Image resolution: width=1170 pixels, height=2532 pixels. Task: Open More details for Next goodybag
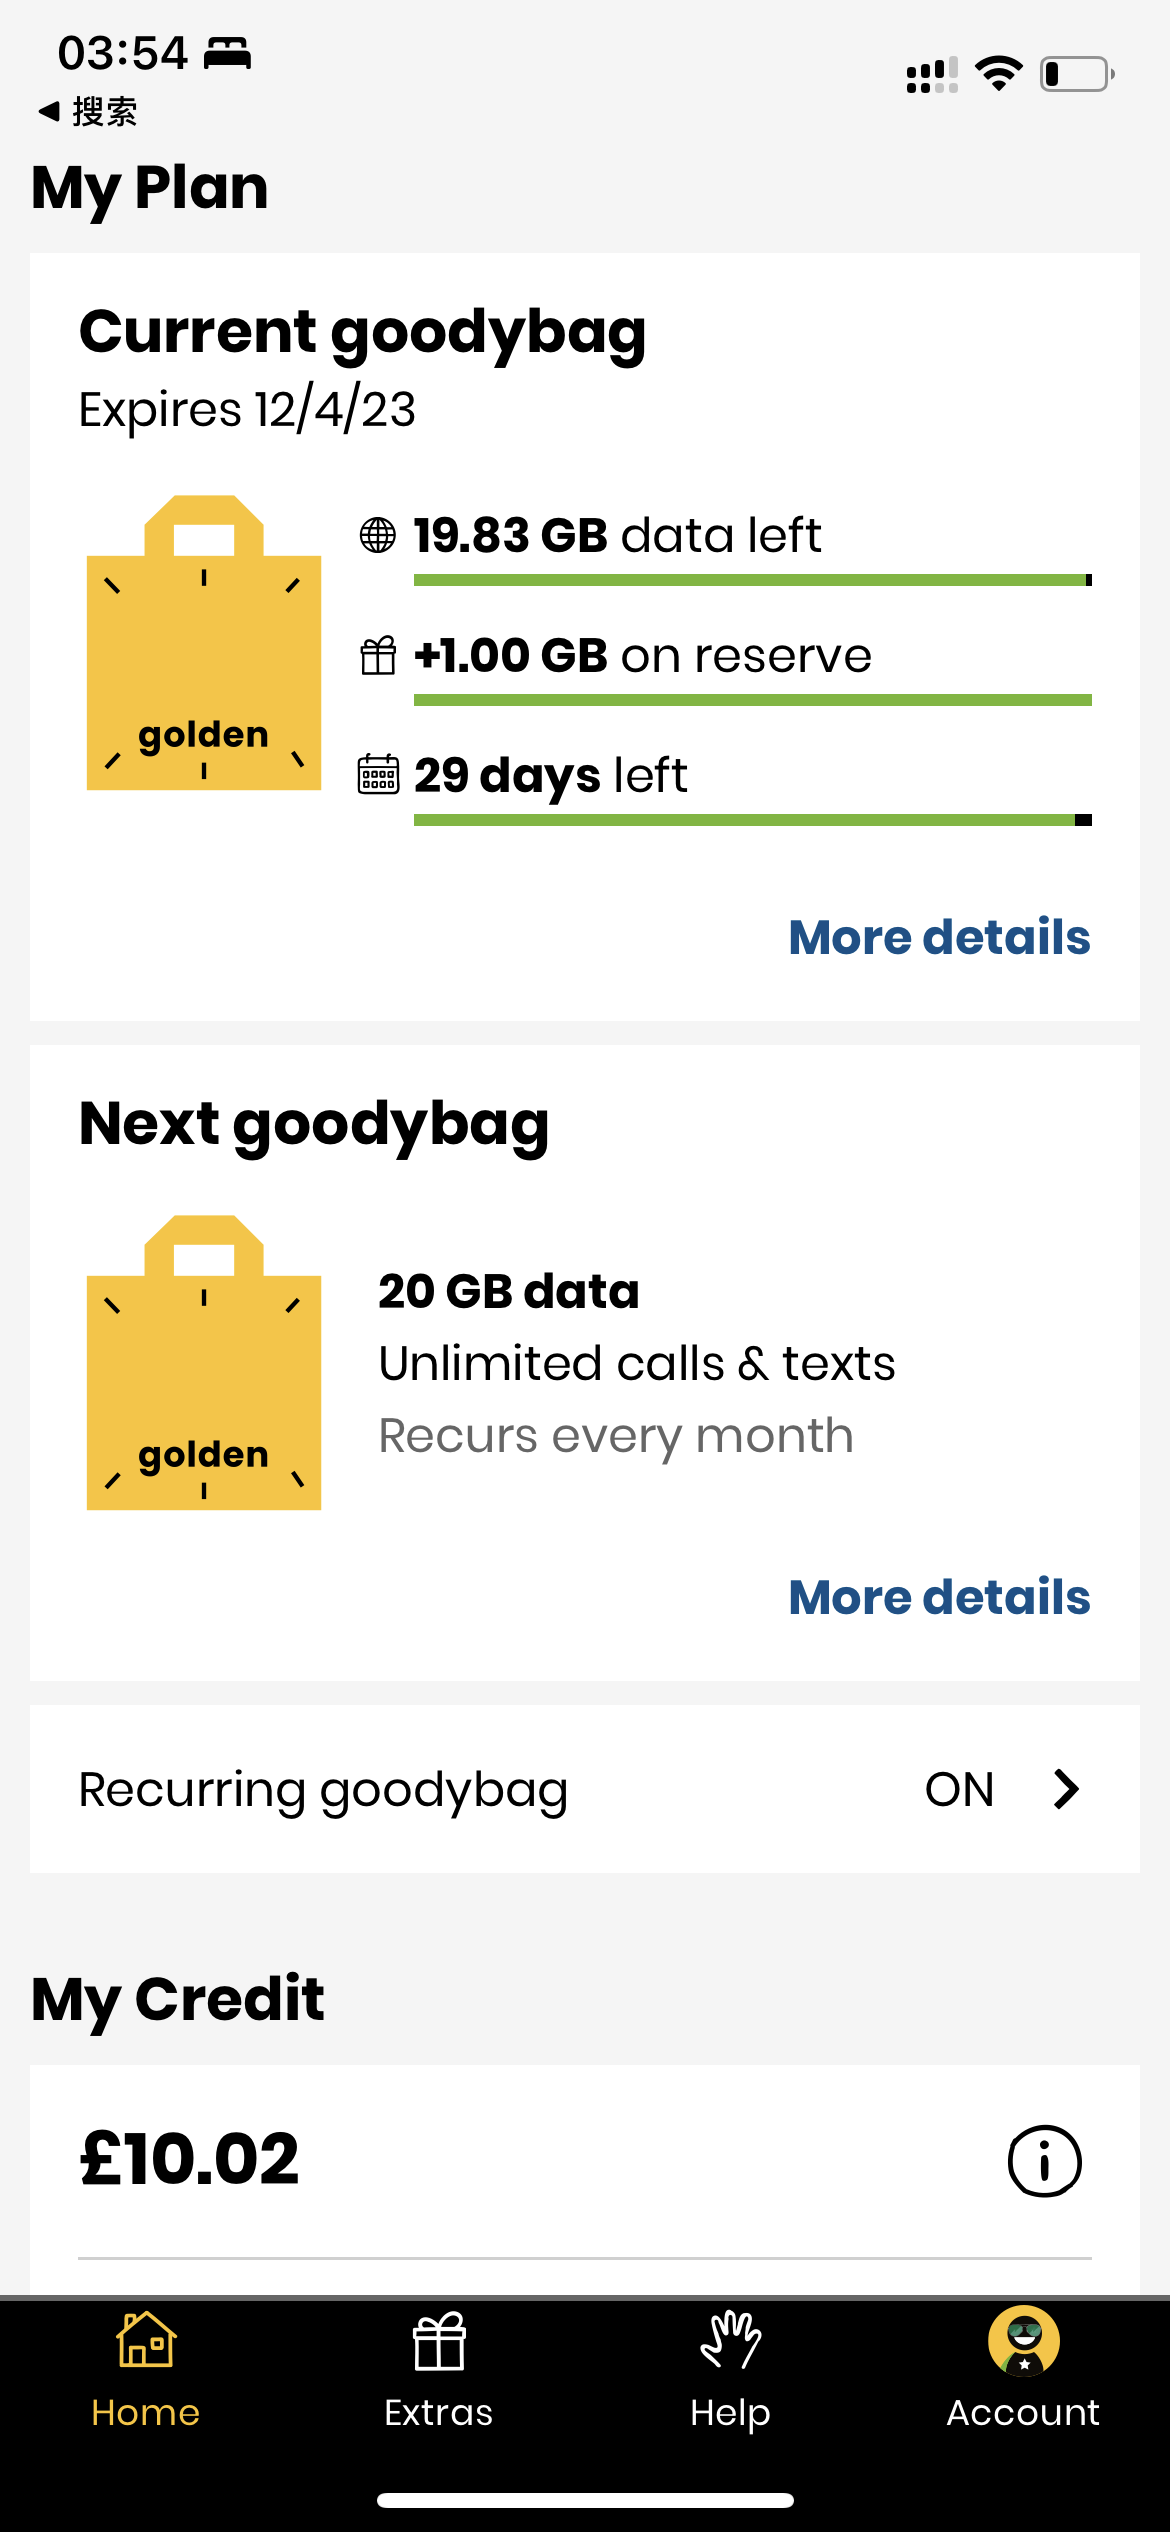[x=939, y=1597]
